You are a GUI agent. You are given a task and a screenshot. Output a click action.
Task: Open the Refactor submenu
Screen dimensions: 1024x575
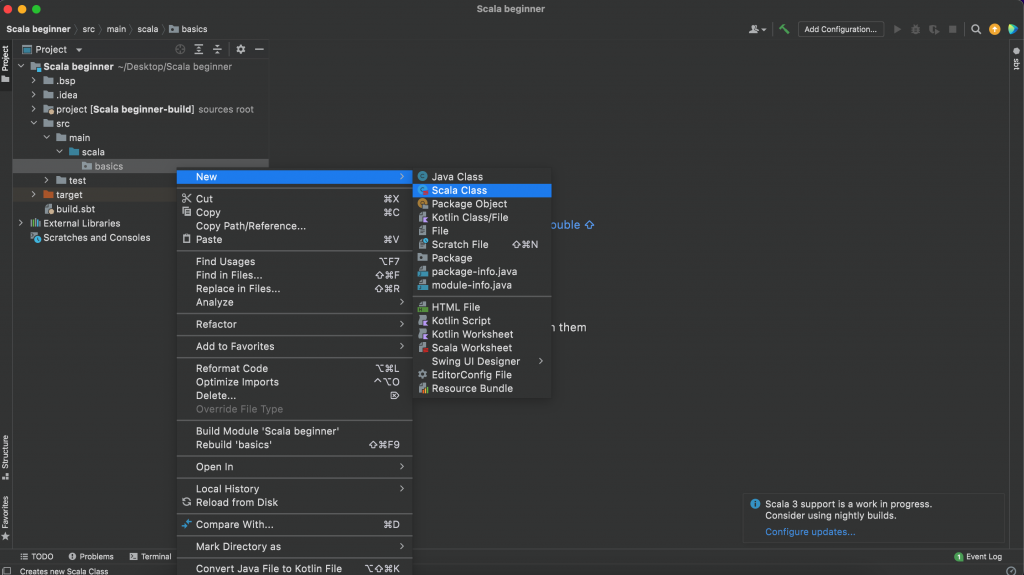tap(295, 324)
